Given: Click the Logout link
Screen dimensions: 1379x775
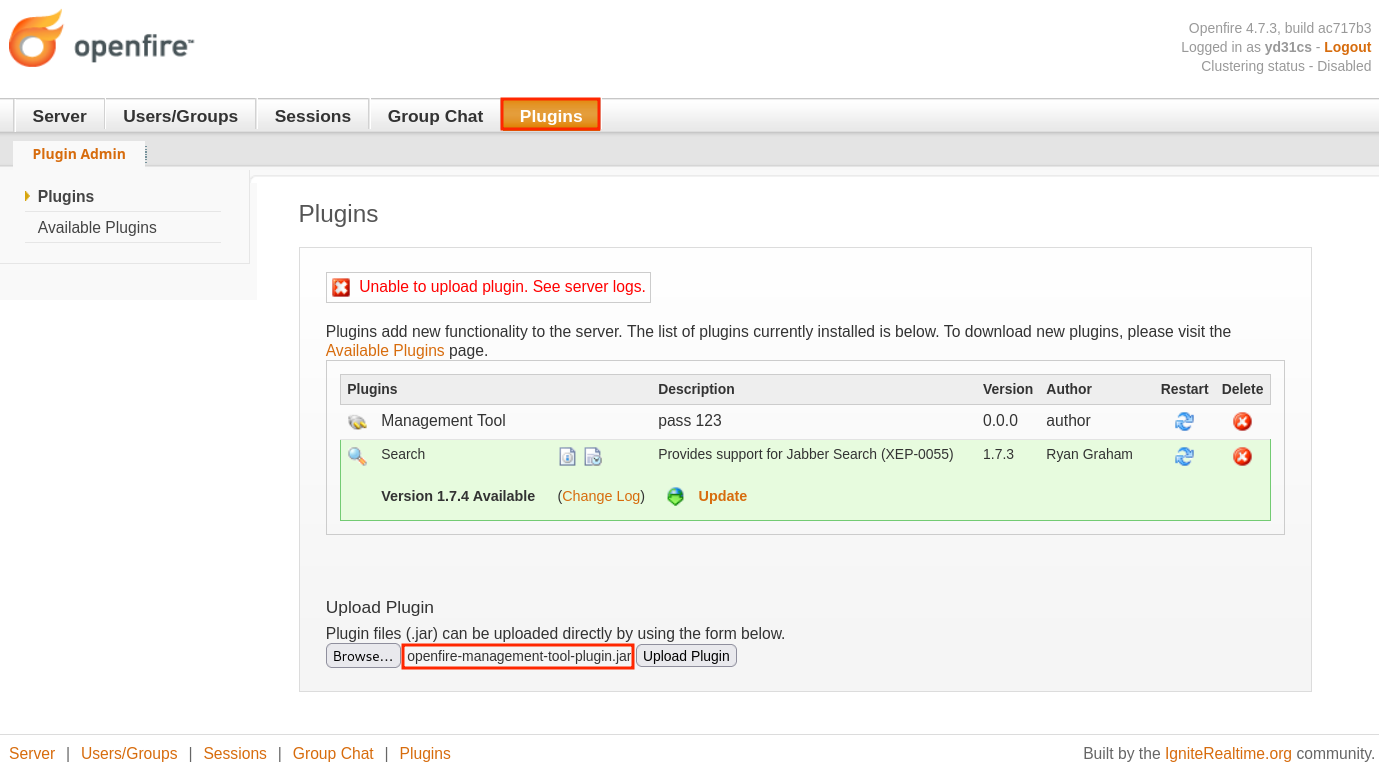Looking at the screenshot, I should (1347, 47).
